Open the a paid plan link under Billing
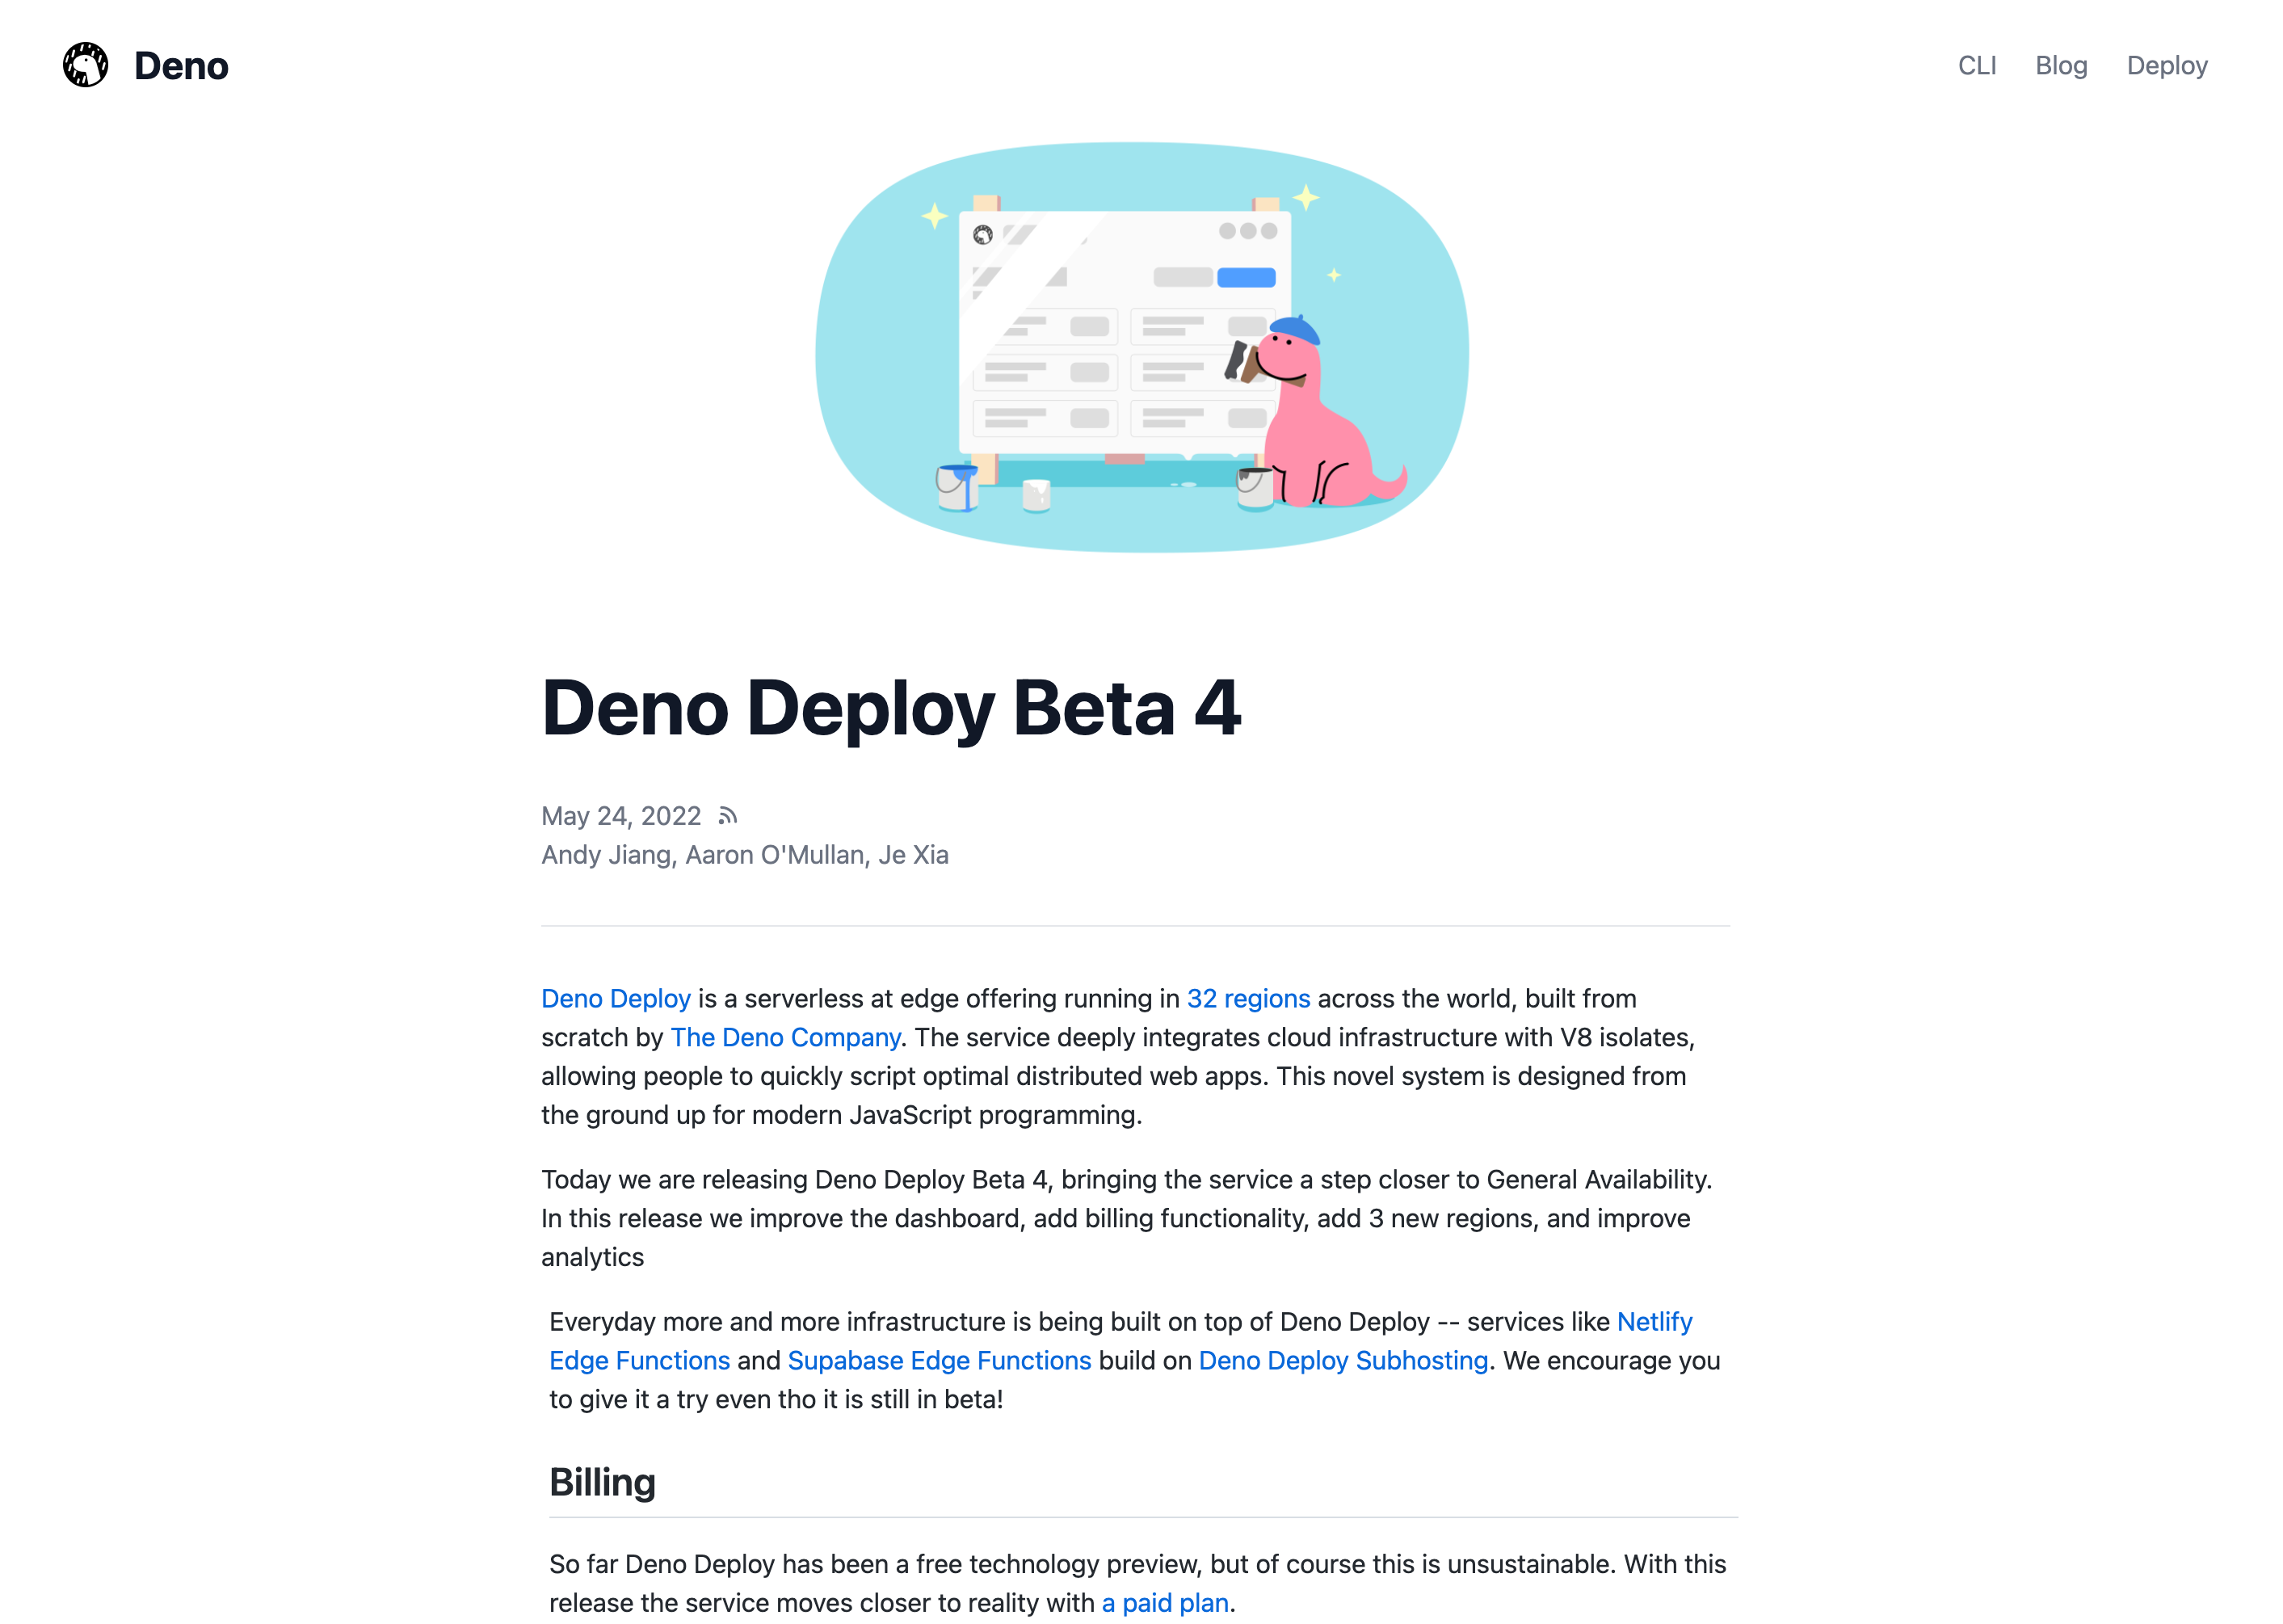The width and height of the screenshot is (2283, 1624). click(x=1164, y=1602)
